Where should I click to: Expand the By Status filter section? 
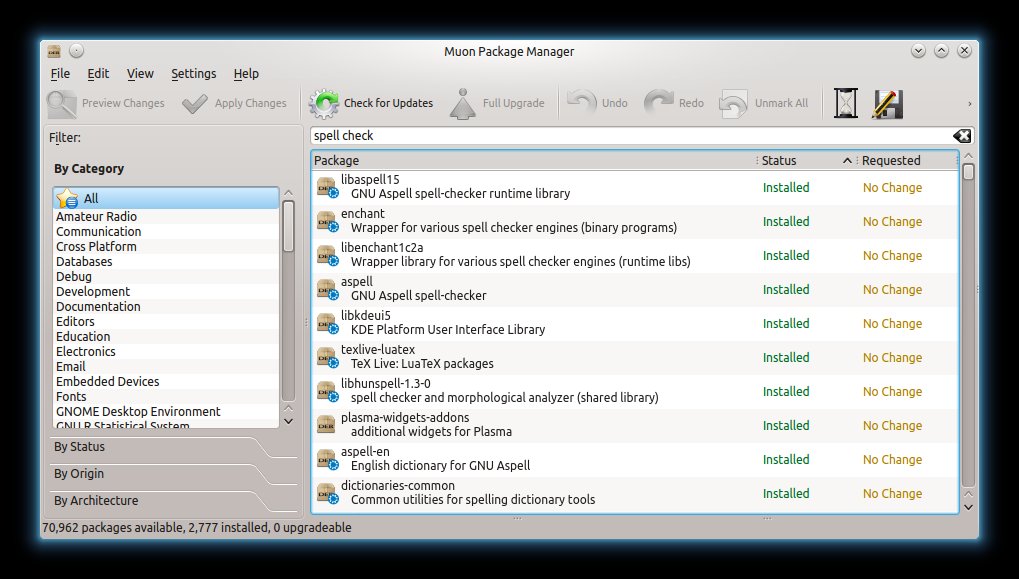click(x=80, y=447)
